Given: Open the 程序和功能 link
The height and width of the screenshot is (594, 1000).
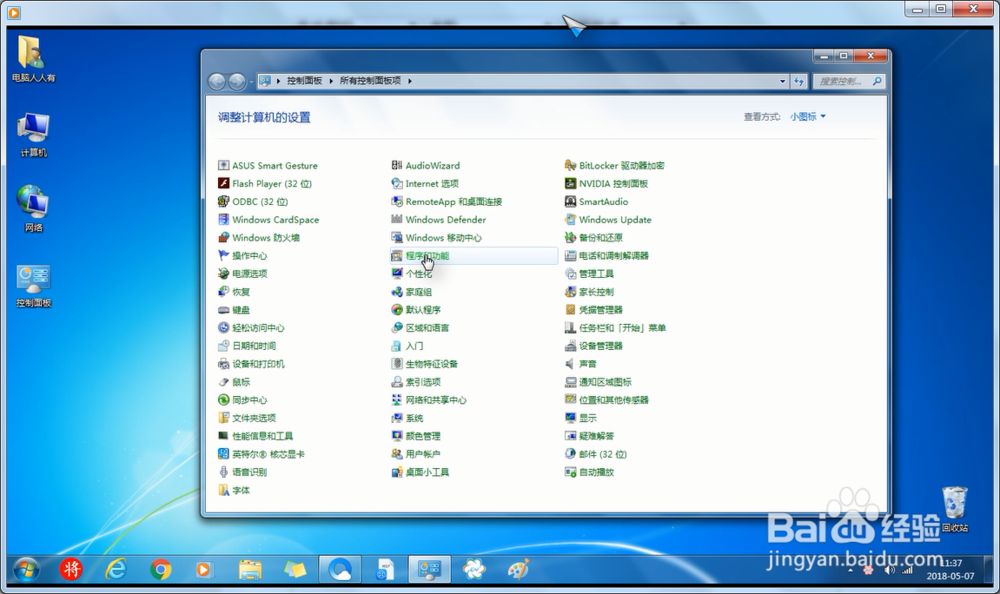Looking at the screenshot, I should 427,256.
